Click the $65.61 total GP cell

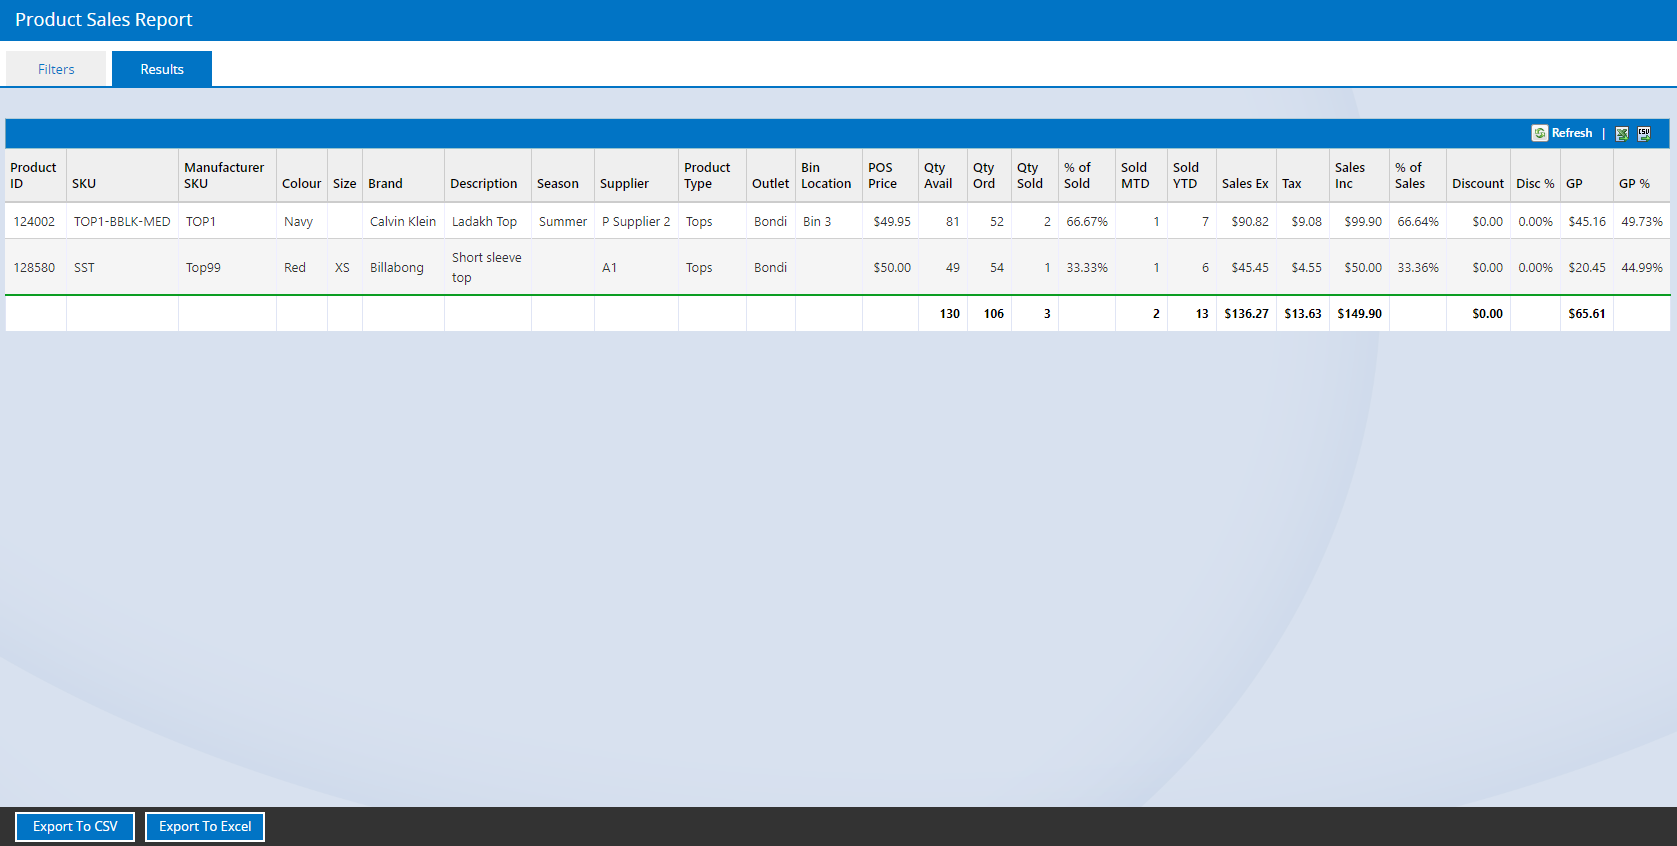click(1587, 313)
